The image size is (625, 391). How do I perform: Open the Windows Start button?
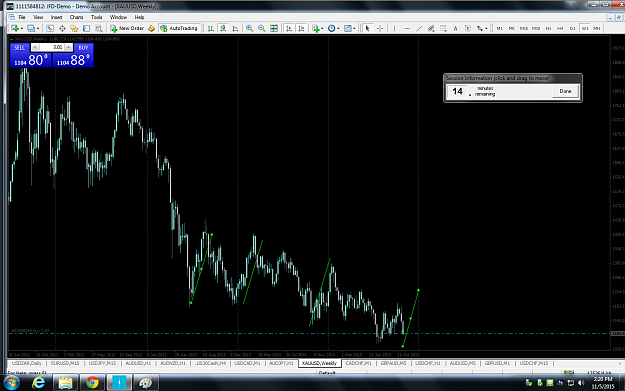[11, 383]
